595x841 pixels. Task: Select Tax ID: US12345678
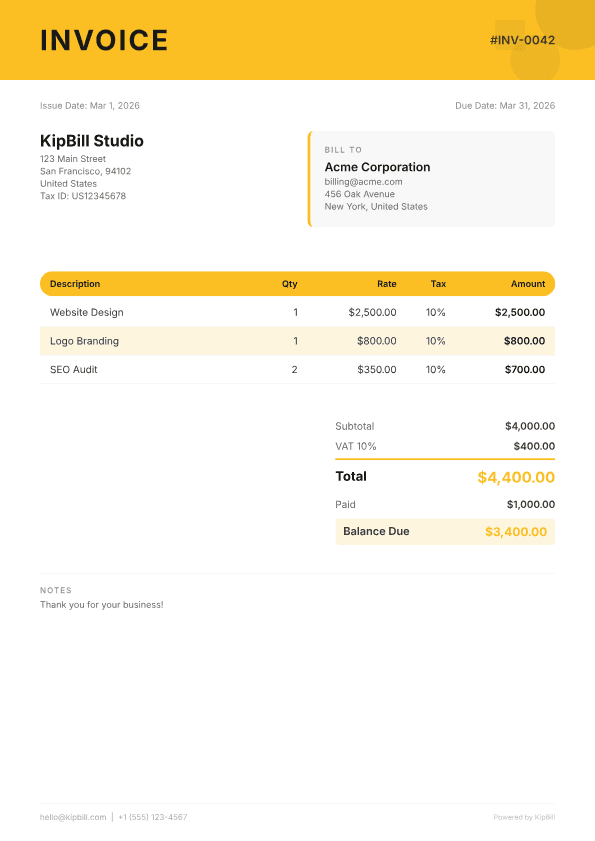point(83,196)
